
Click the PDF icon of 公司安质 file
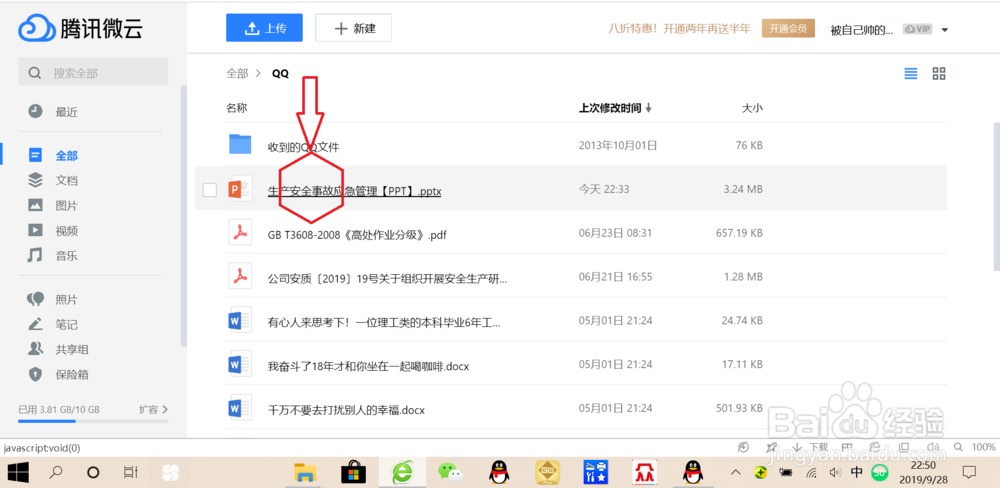point(240,276)
